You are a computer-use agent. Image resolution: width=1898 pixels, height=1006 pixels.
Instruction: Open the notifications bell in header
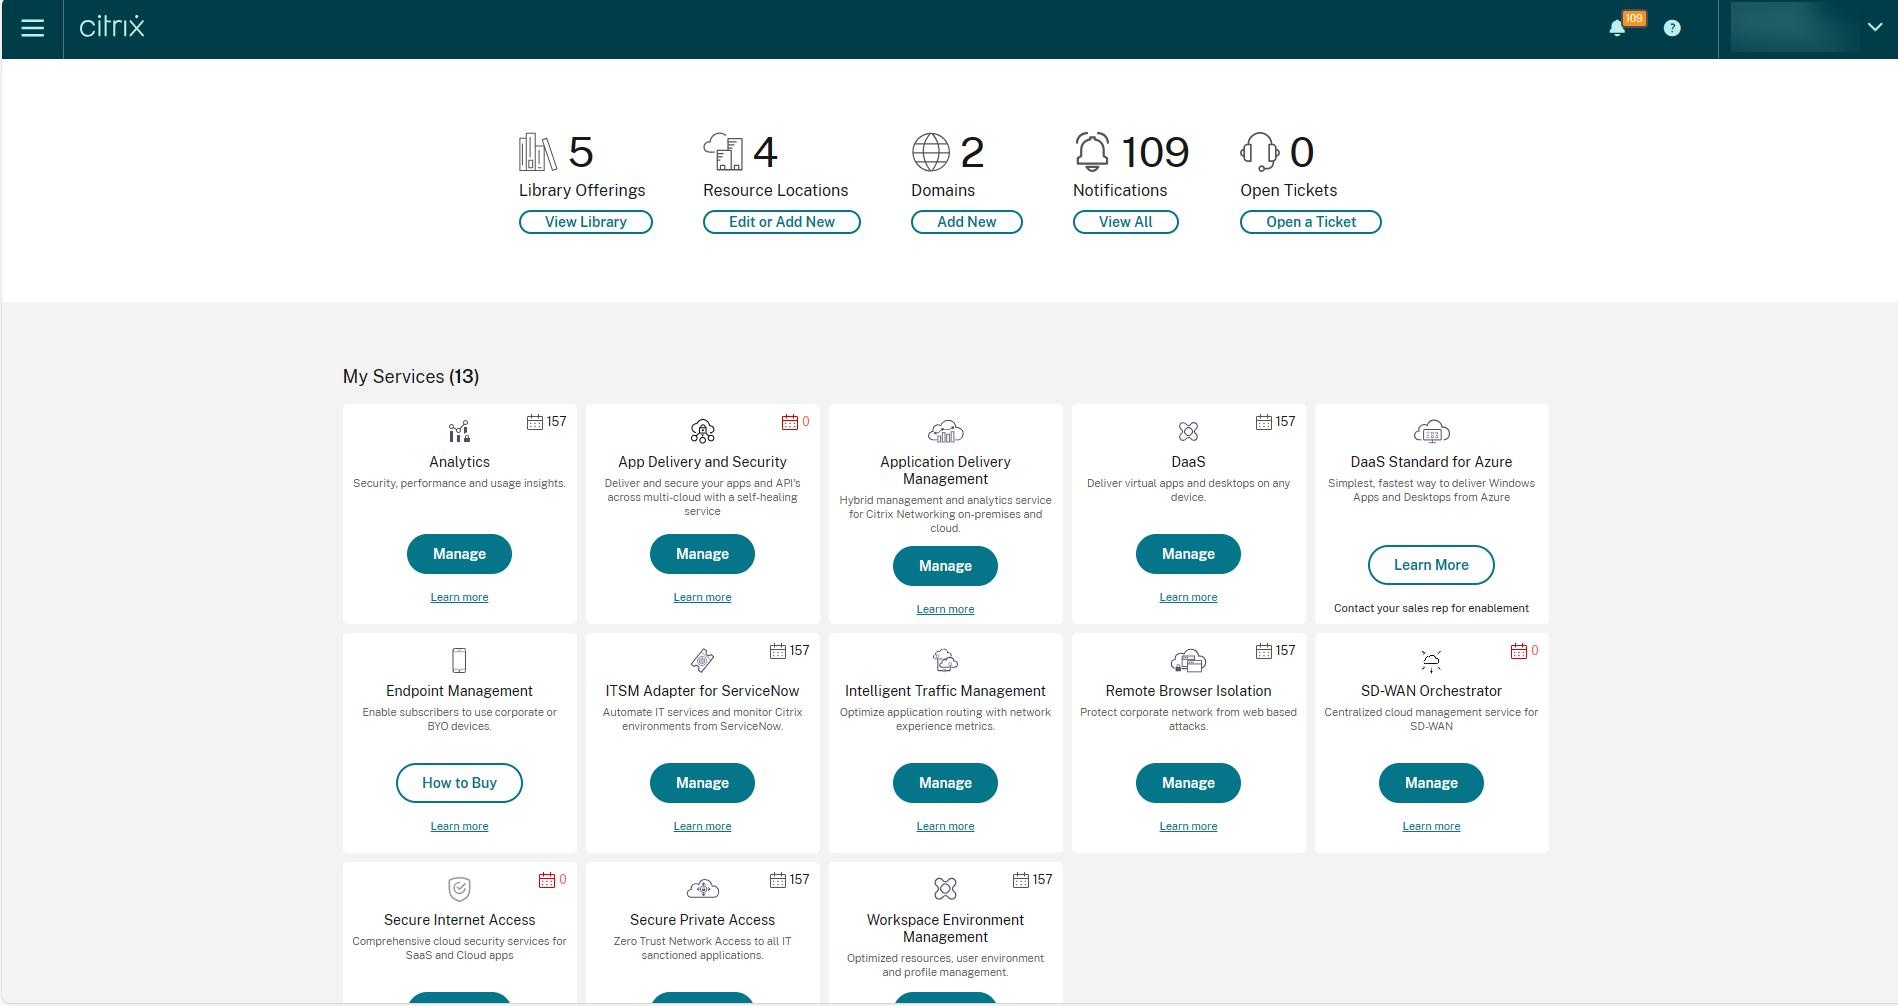1617,28
